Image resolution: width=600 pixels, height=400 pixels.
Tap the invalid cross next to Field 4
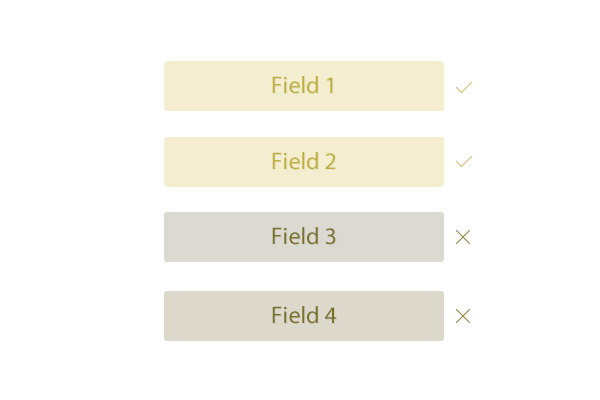click(x=463, y=316)
